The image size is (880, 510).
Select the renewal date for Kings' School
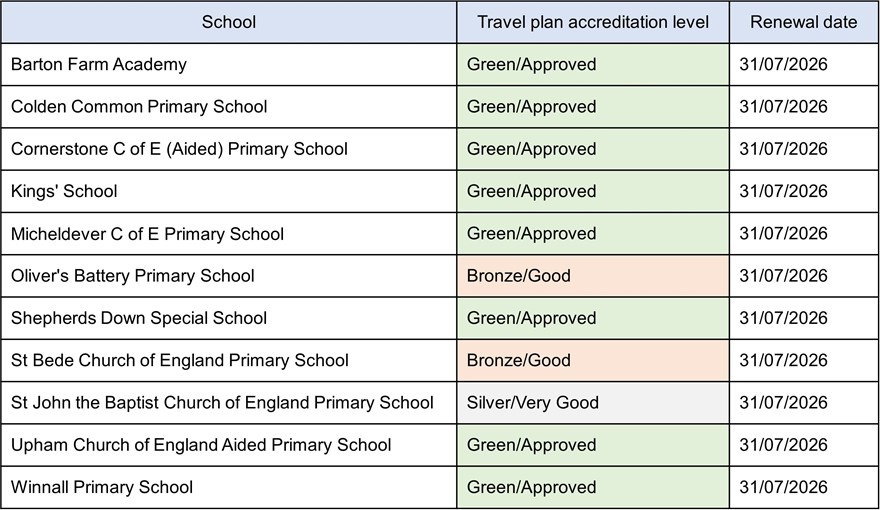(783, 191)
